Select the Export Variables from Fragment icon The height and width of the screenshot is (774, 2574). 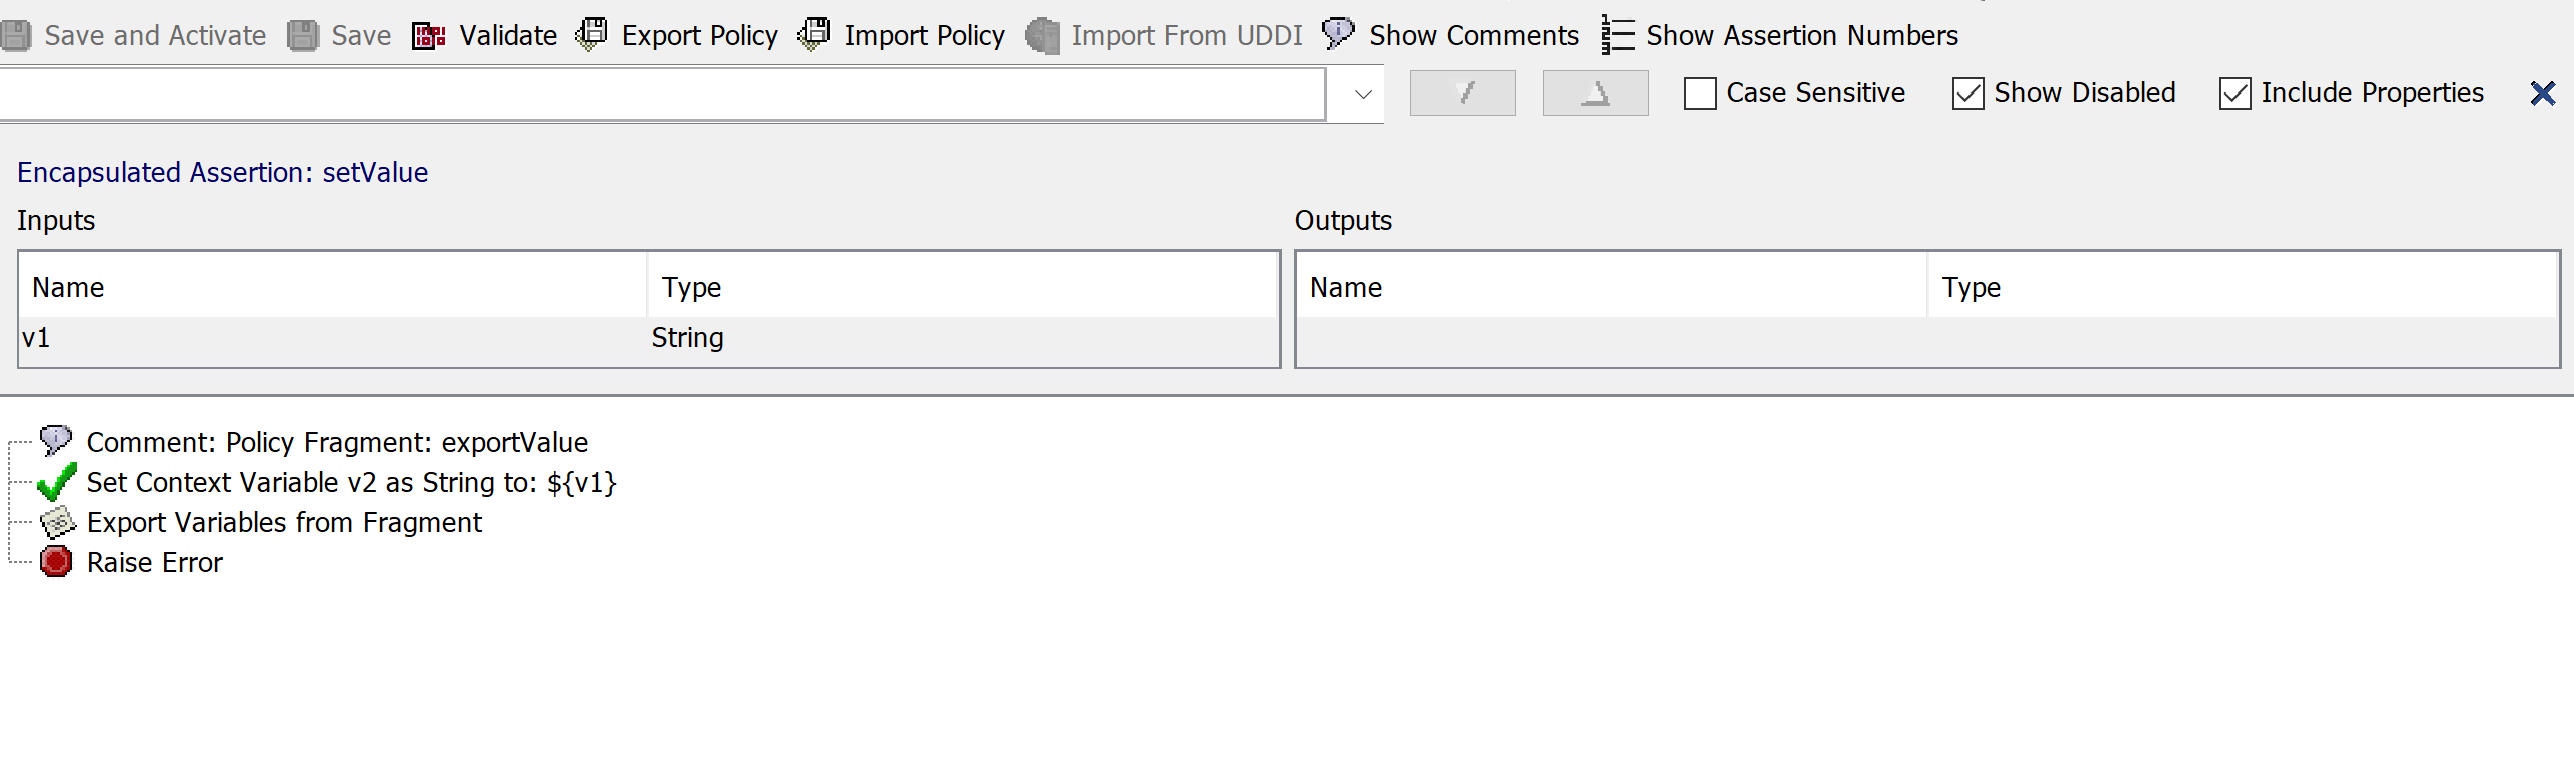coord(57,522)
